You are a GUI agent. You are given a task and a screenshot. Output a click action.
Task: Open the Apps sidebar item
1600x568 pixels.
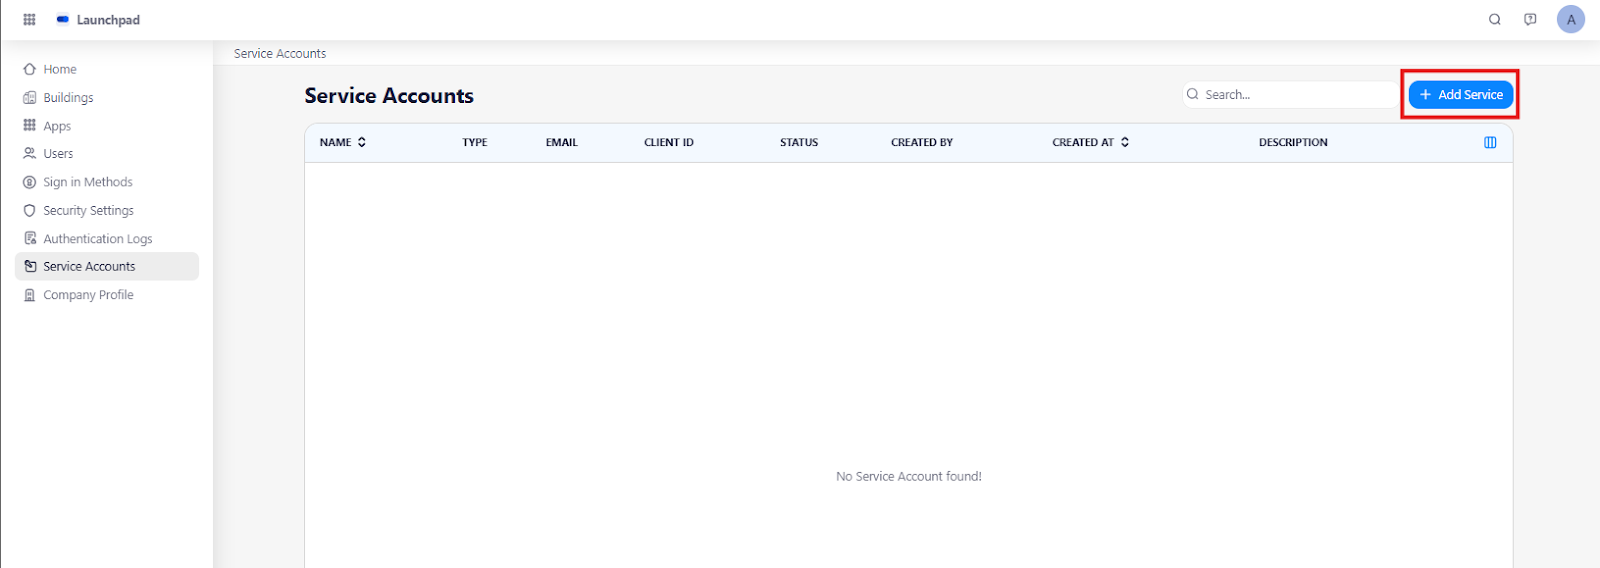tap(57, 126)
